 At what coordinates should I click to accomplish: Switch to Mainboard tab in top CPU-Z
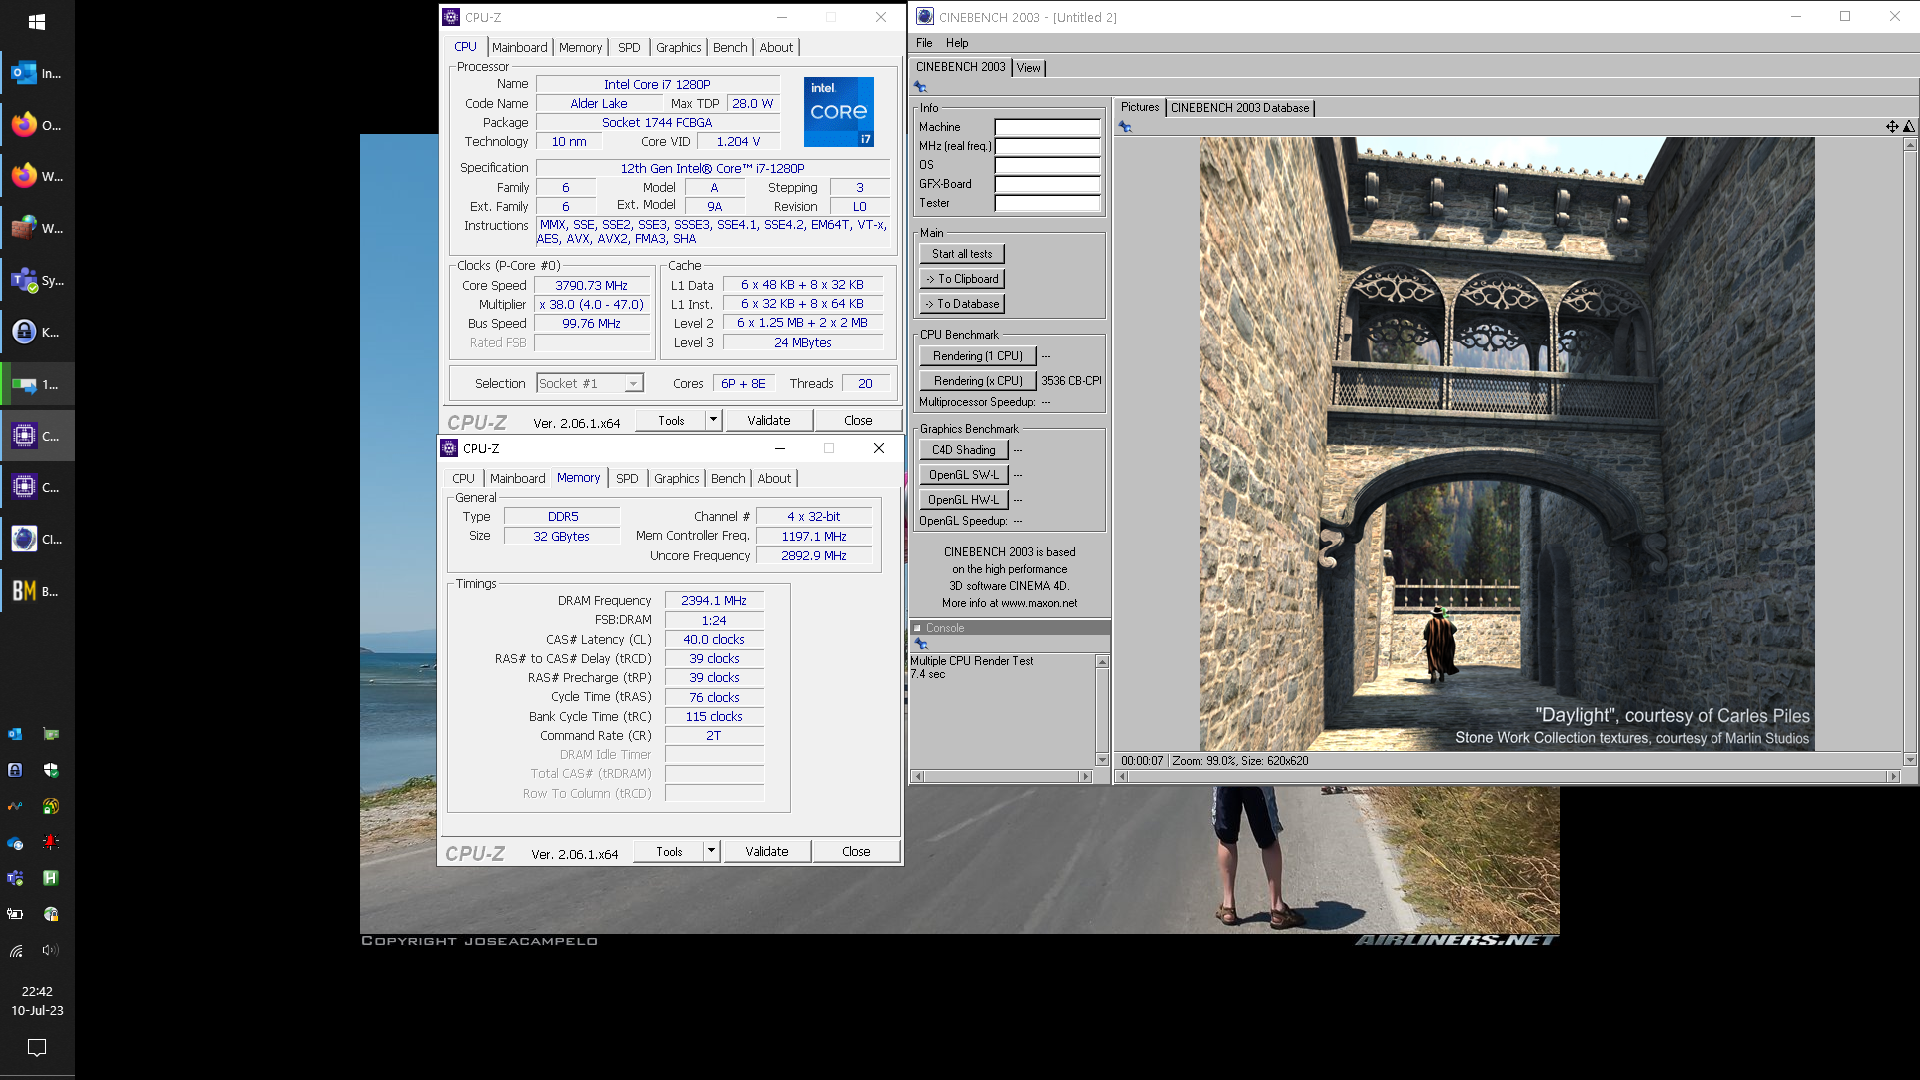(x=519, y=47)
